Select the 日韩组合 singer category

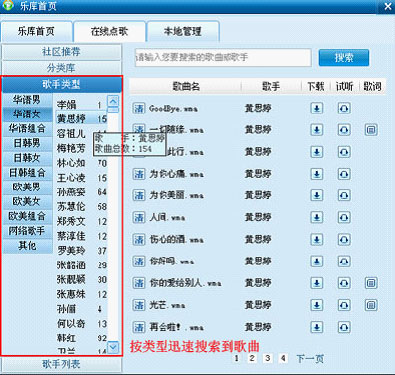(x=27, y=173)
